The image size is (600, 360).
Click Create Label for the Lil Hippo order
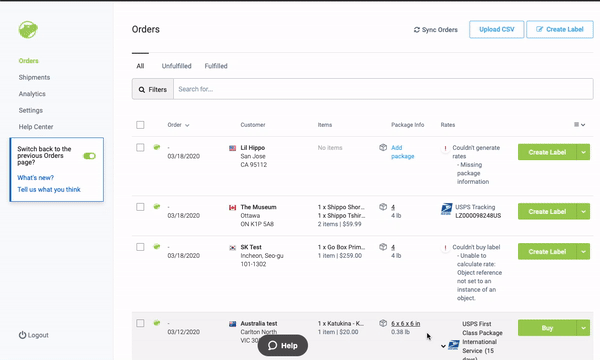[547, 152]
